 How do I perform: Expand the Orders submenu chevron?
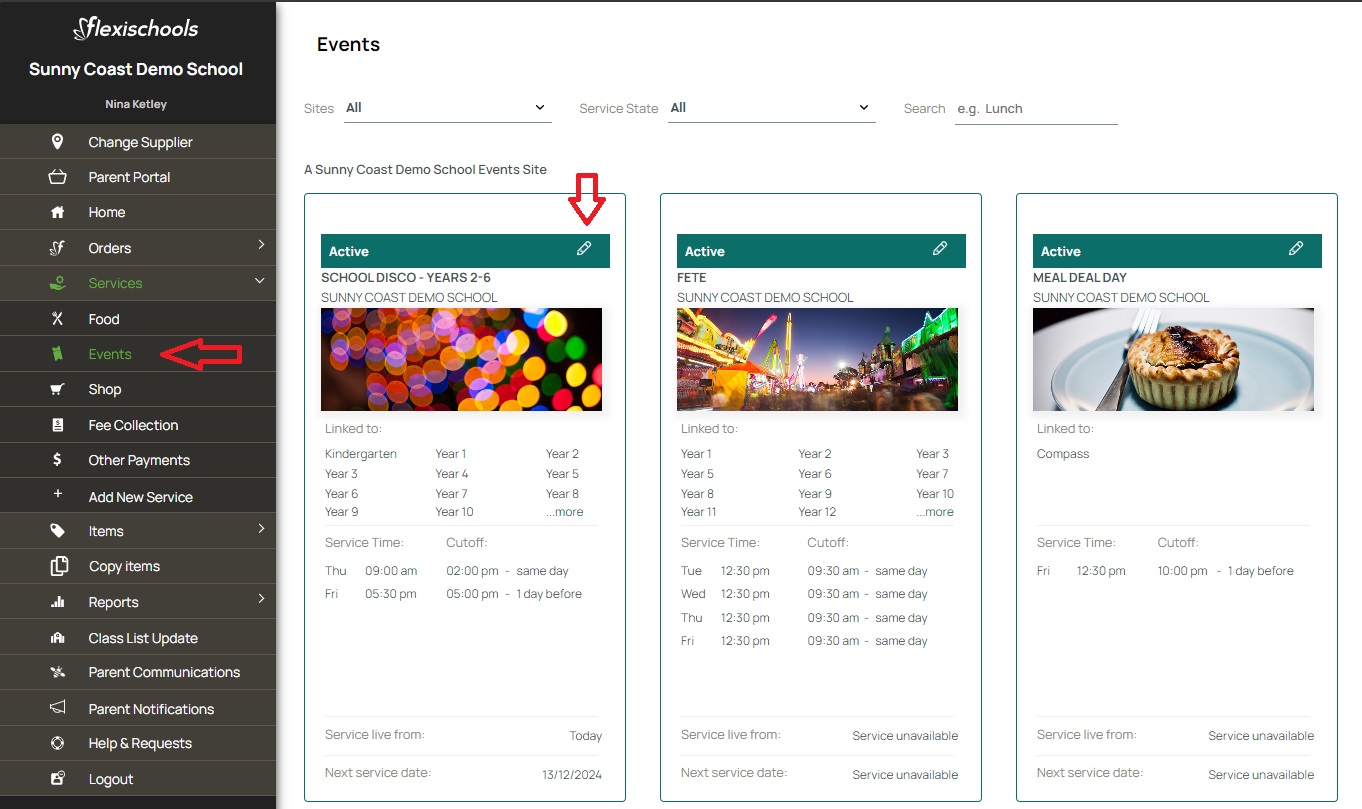261,245
